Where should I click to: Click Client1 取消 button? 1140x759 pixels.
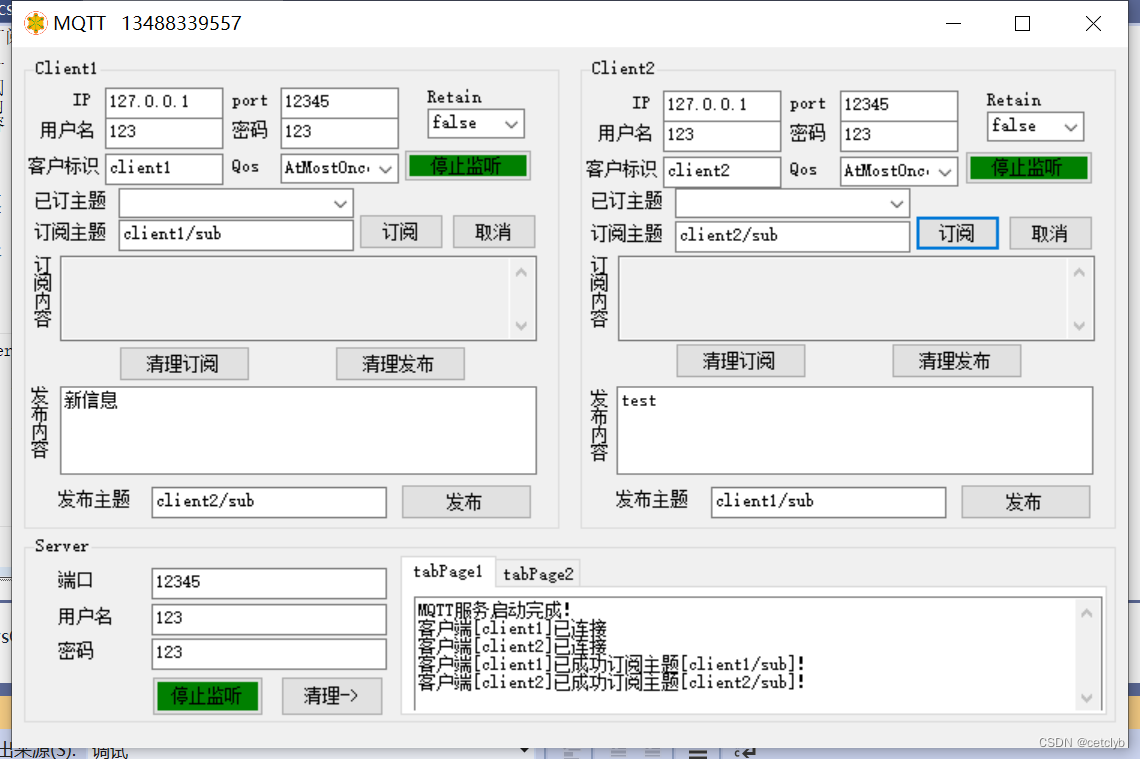point(494,232)
